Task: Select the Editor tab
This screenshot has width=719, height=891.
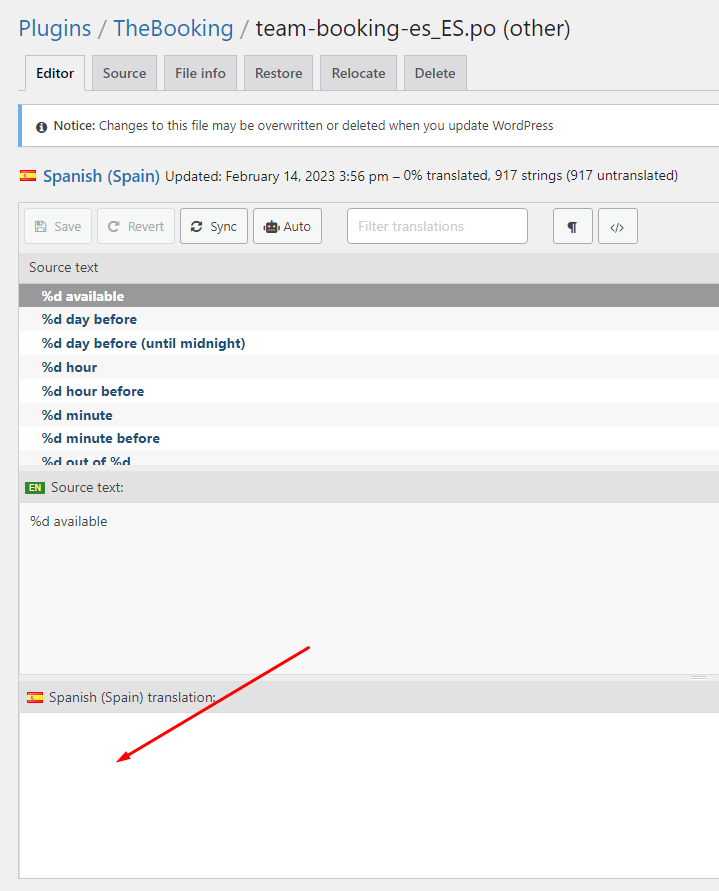Action: [55, 73]
